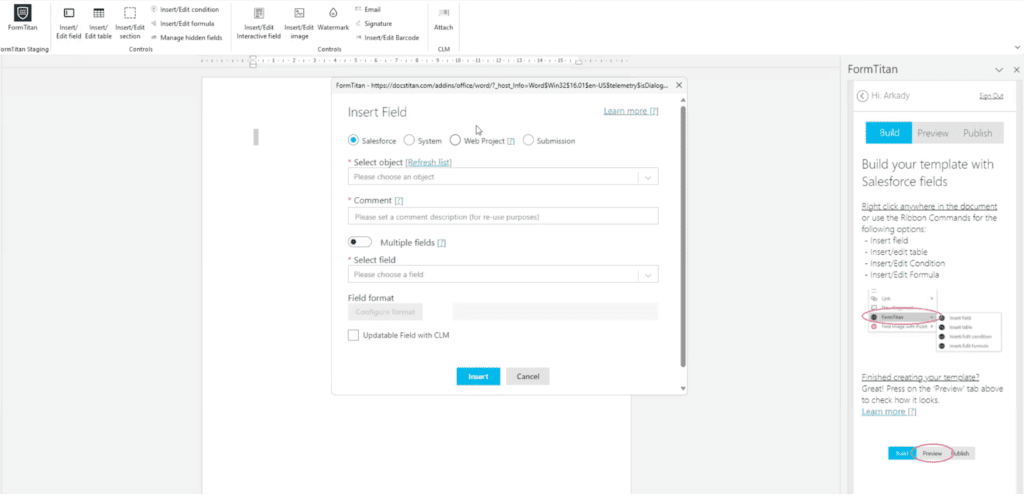Viewport: 1024px width, 495px height.
Task: Click 'Finished creating your template?' link
Action: (920, 377)
